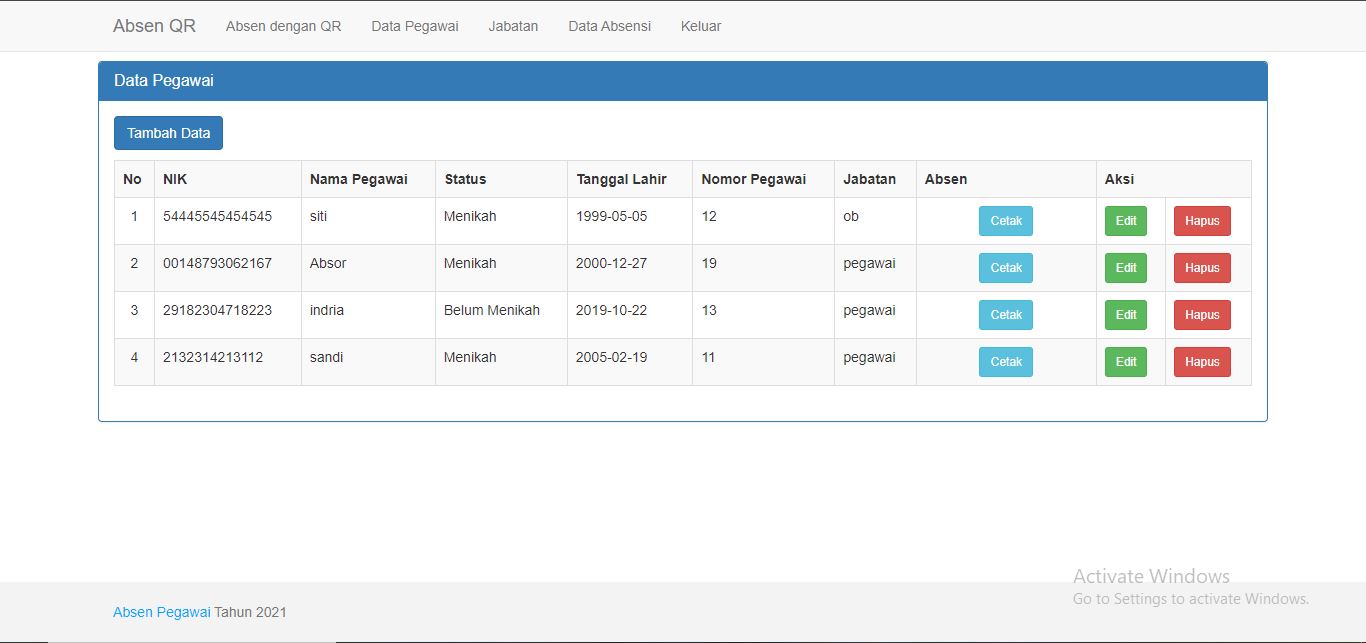The width and height of the screenshot is (1366, 643).
Task: Edit the record for siti
Action: pyautogui.click(x=1125, y=221)
